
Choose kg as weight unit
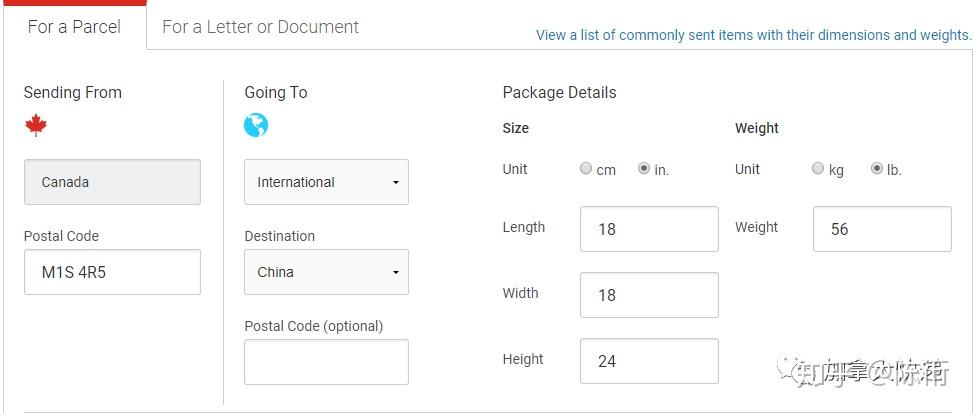(x=818, y=168)
